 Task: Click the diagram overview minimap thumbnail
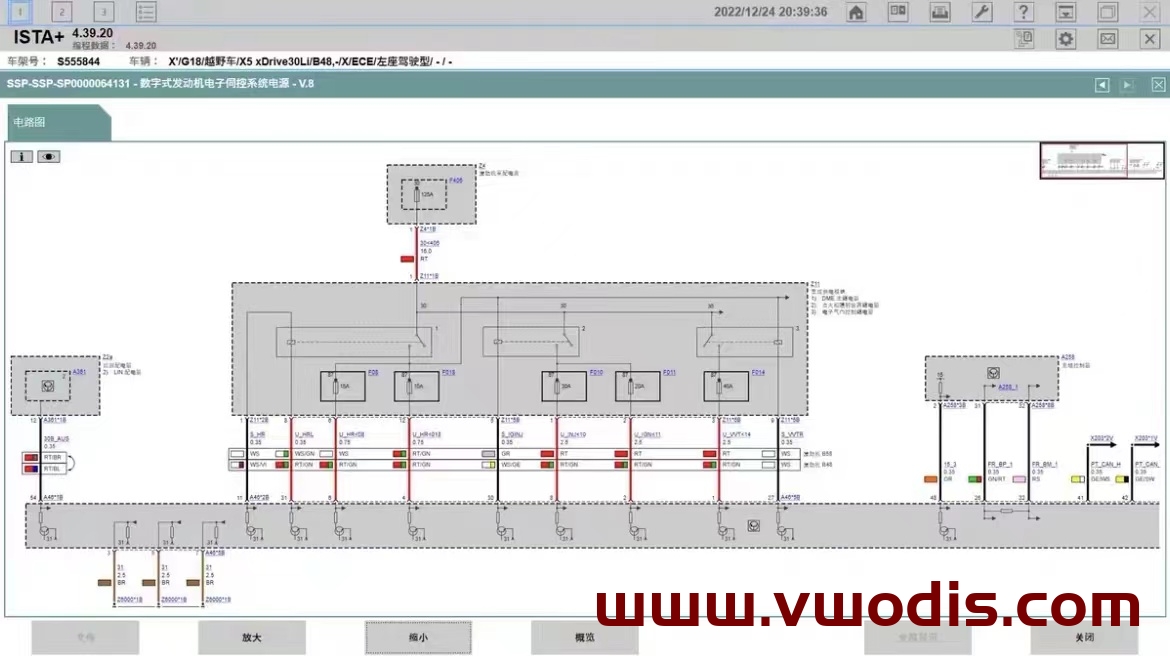1102,161
